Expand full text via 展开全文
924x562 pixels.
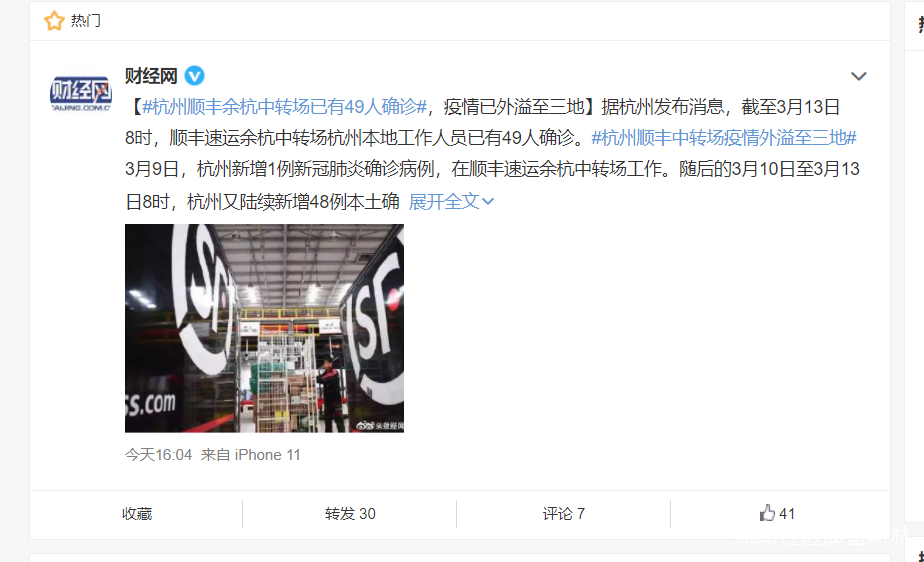click(451, 201)
